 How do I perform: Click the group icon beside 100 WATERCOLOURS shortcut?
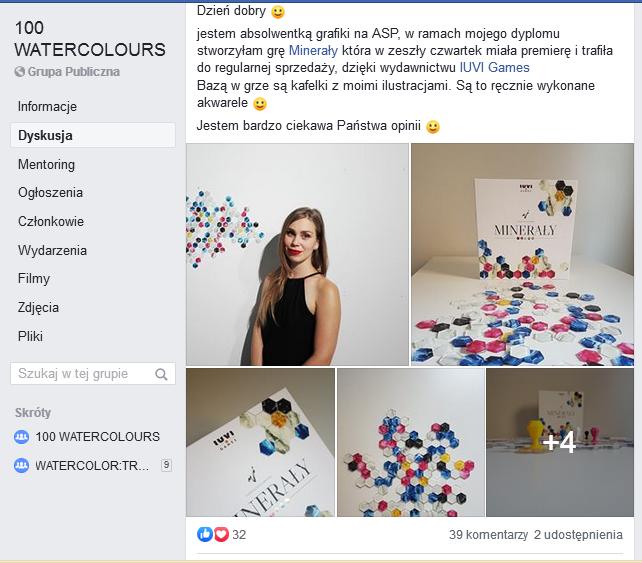(x=22, y=437)
